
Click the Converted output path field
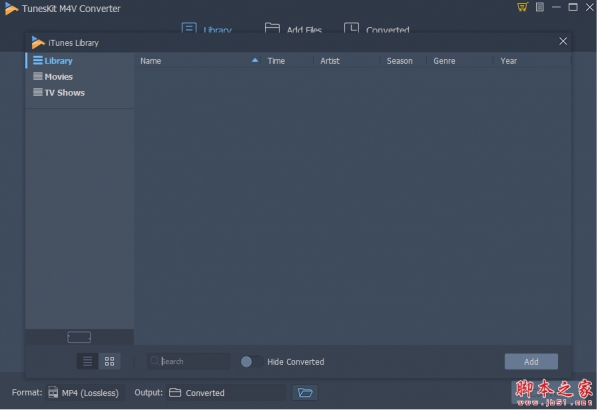pyautogui.click(x=227, y=393)
